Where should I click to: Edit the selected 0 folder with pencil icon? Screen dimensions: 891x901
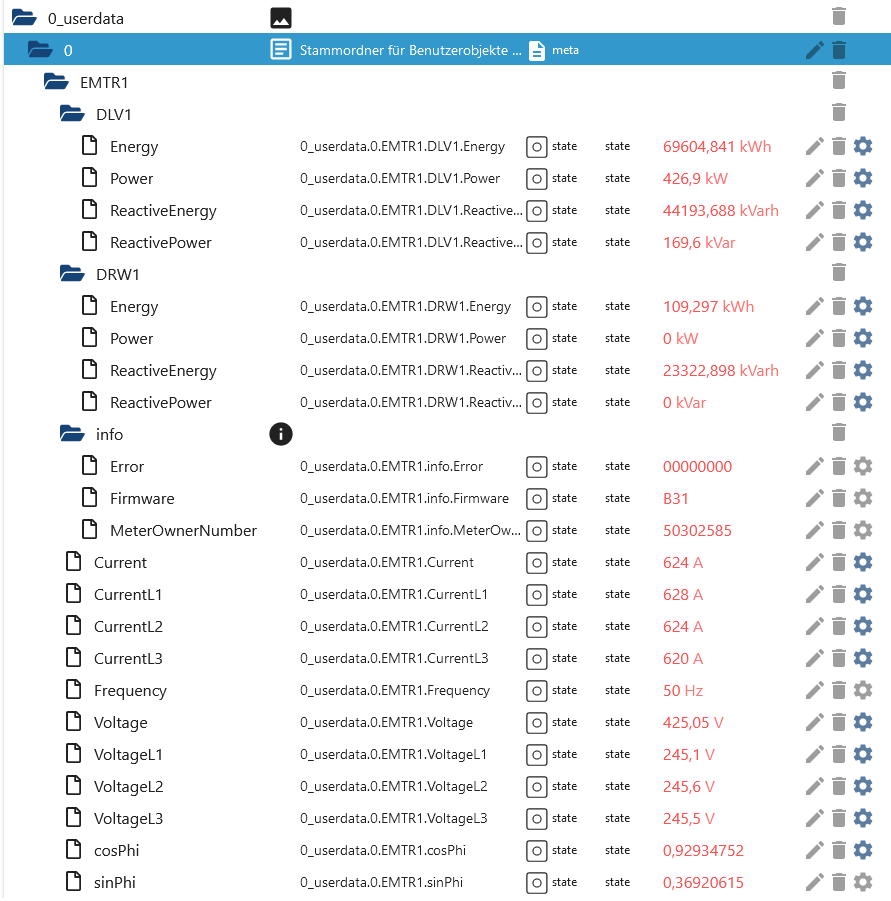point(815,50)
